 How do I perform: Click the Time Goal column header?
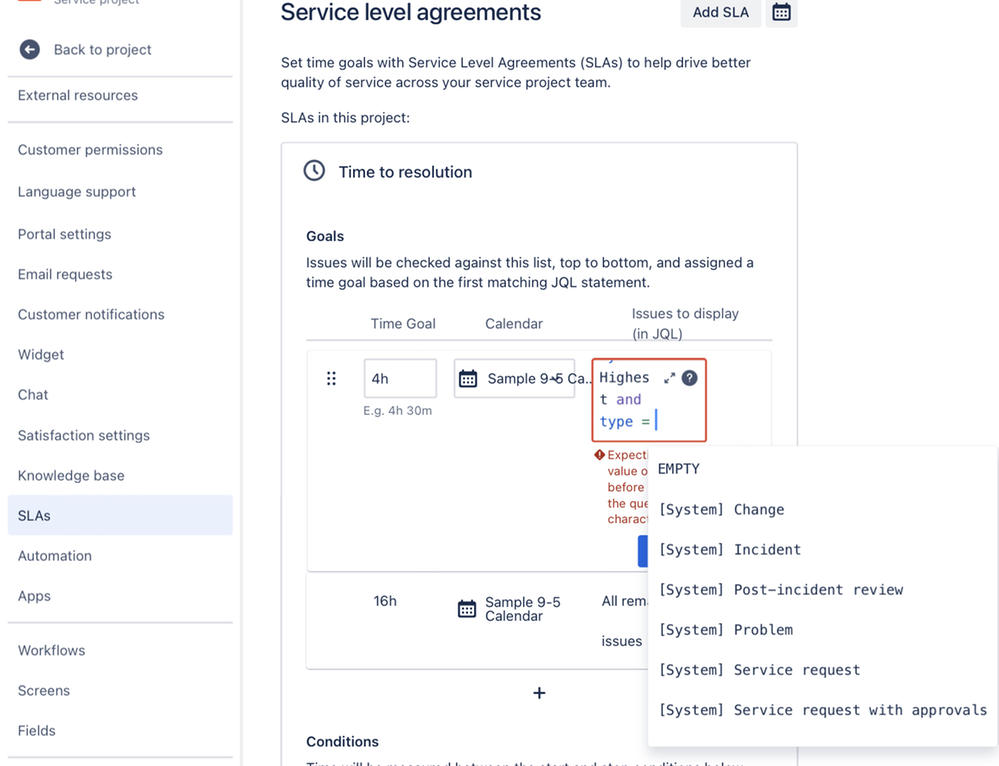point(403,324)
